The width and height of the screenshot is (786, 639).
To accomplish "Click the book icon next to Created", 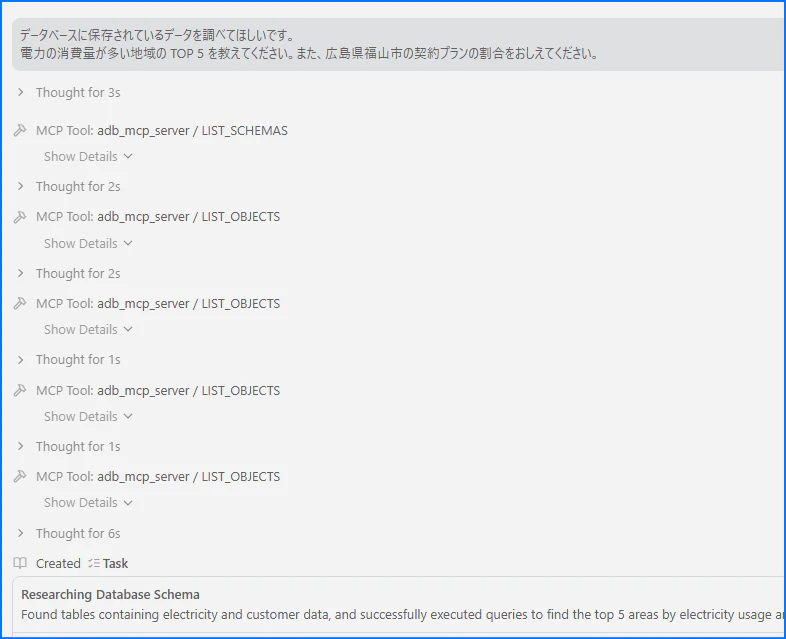I will click(20, 563).
